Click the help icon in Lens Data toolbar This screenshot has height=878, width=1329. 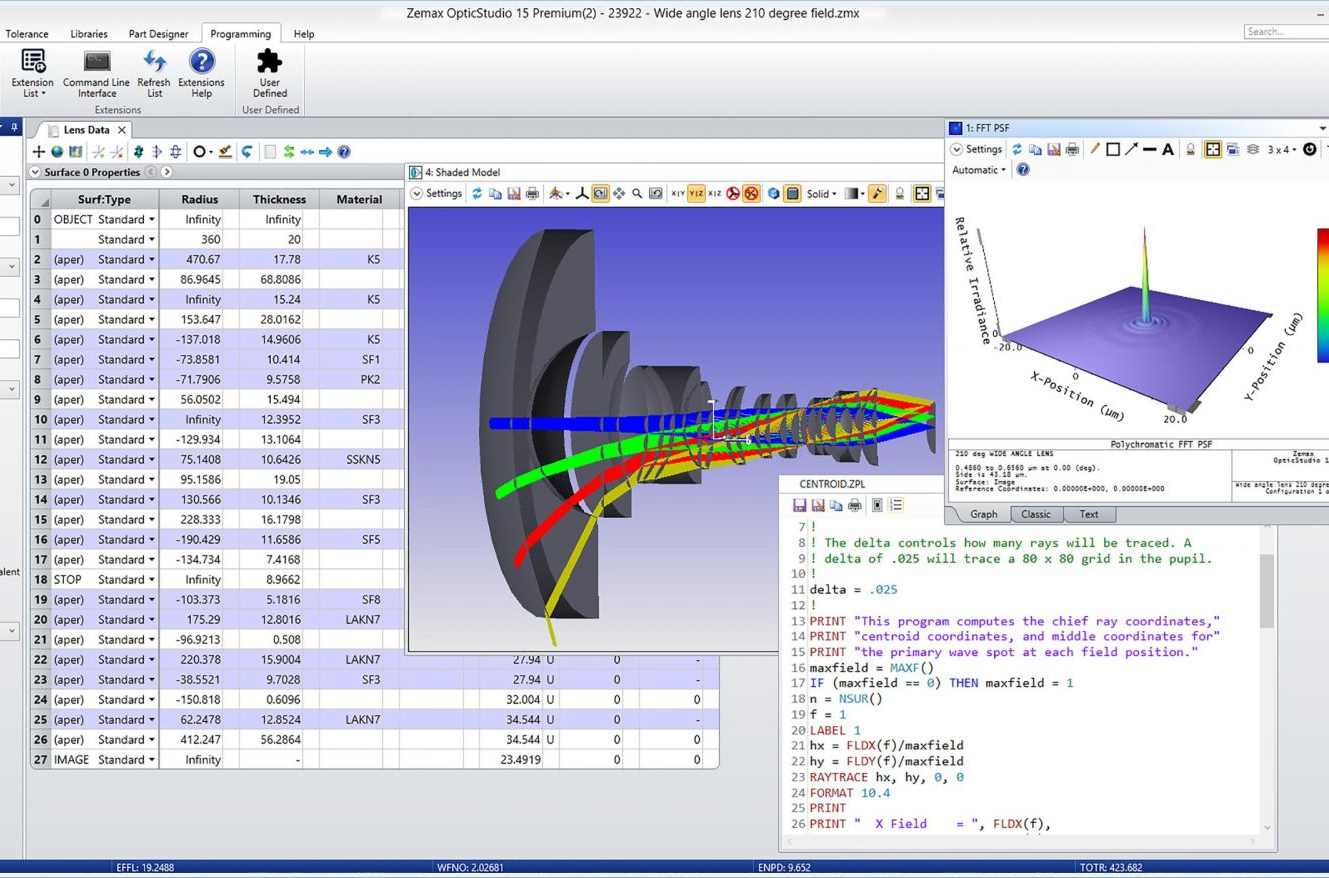[344, 152]
